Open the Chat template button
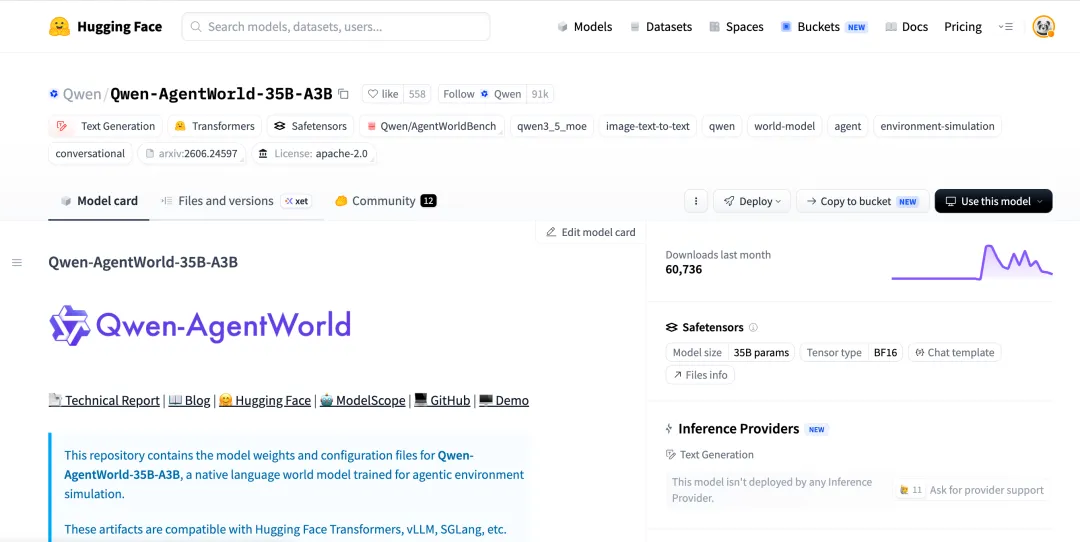 pos(955,353)
